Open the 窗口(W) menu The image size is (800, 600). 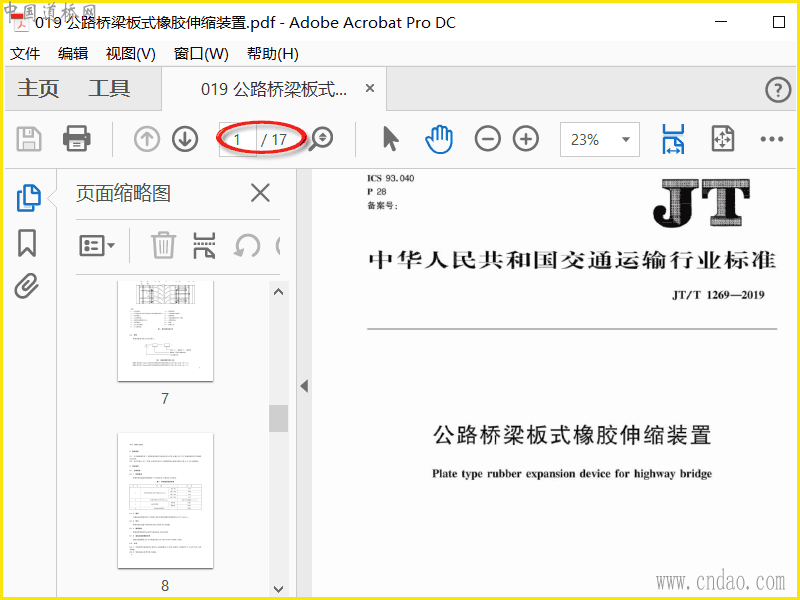(201, 54)
